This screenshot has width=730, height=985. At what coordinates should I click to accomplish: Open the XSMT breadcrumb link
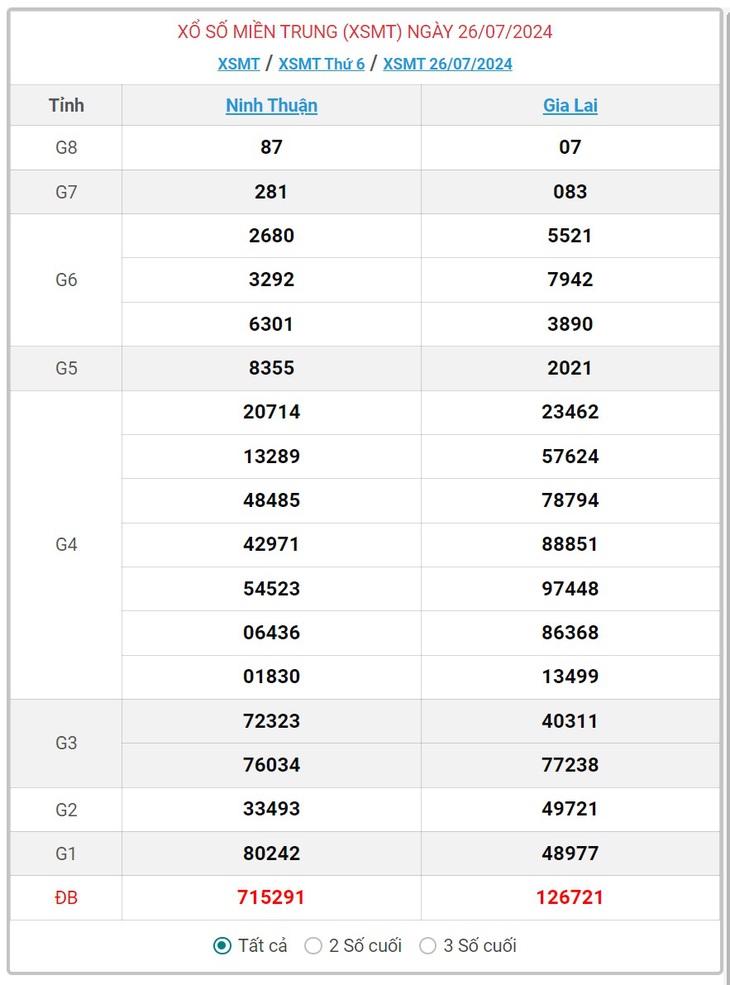tap(239, 64)
